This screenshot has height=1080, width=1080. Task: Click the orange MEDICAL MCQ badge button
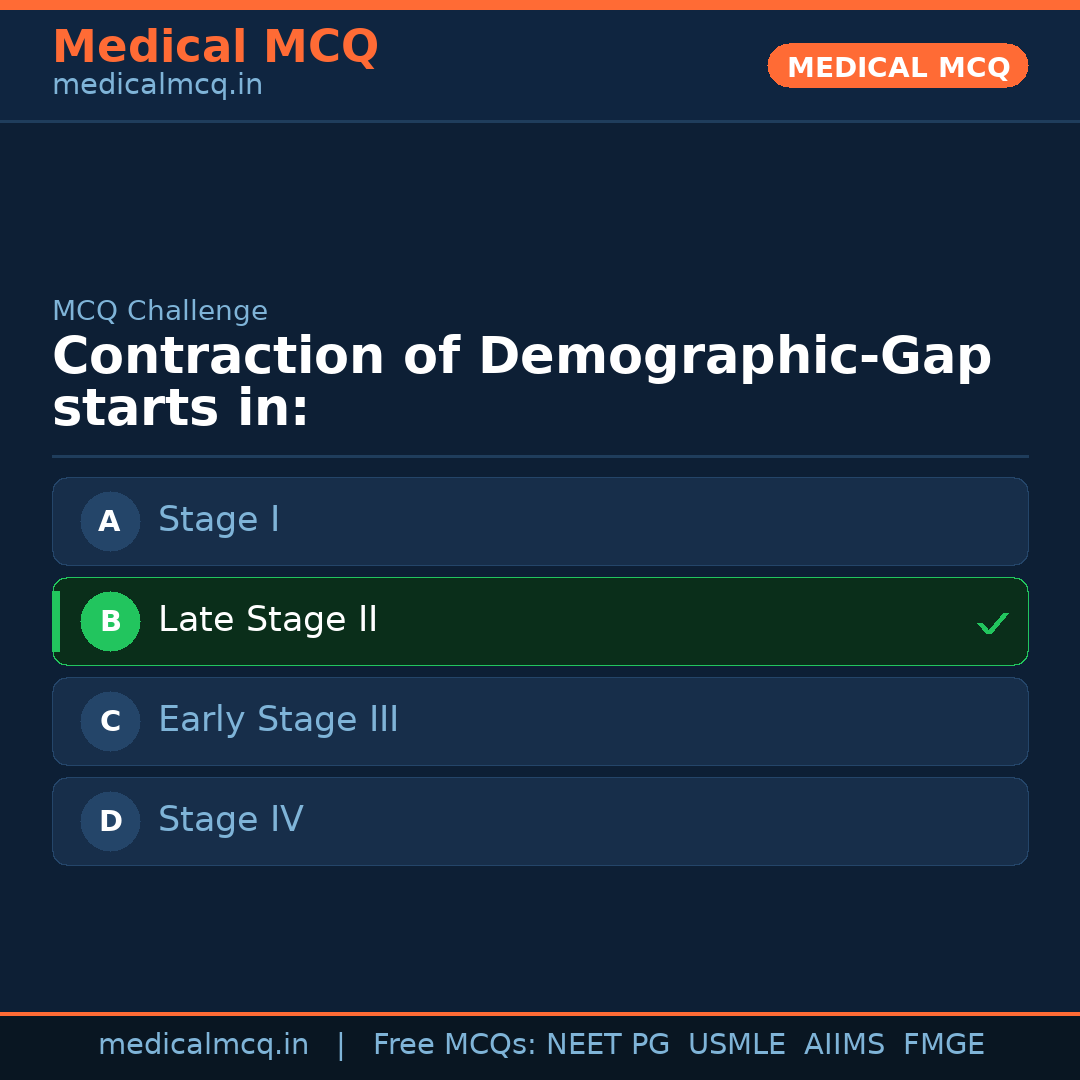click(x=897, y=66)
